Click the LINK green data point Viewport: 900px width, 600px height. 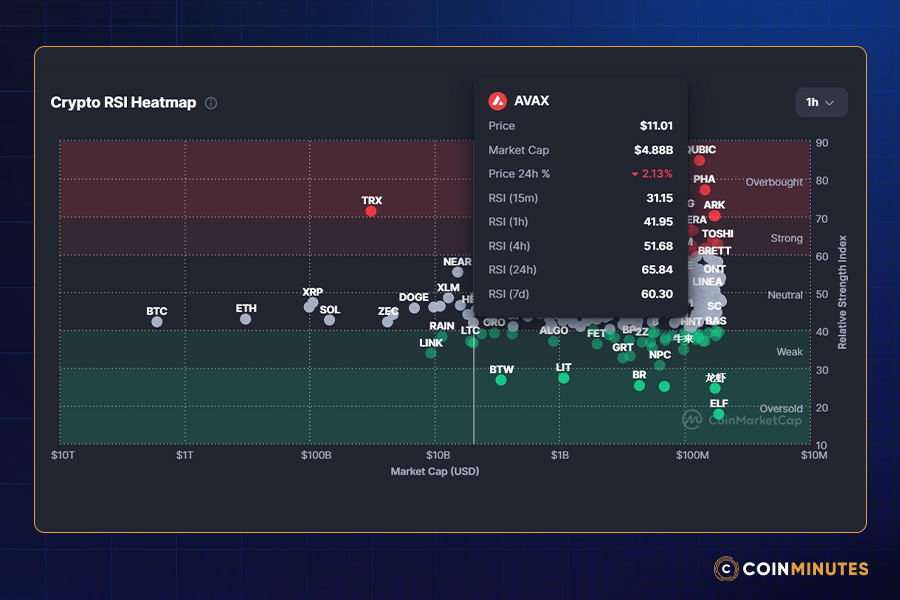coord(431,353)
